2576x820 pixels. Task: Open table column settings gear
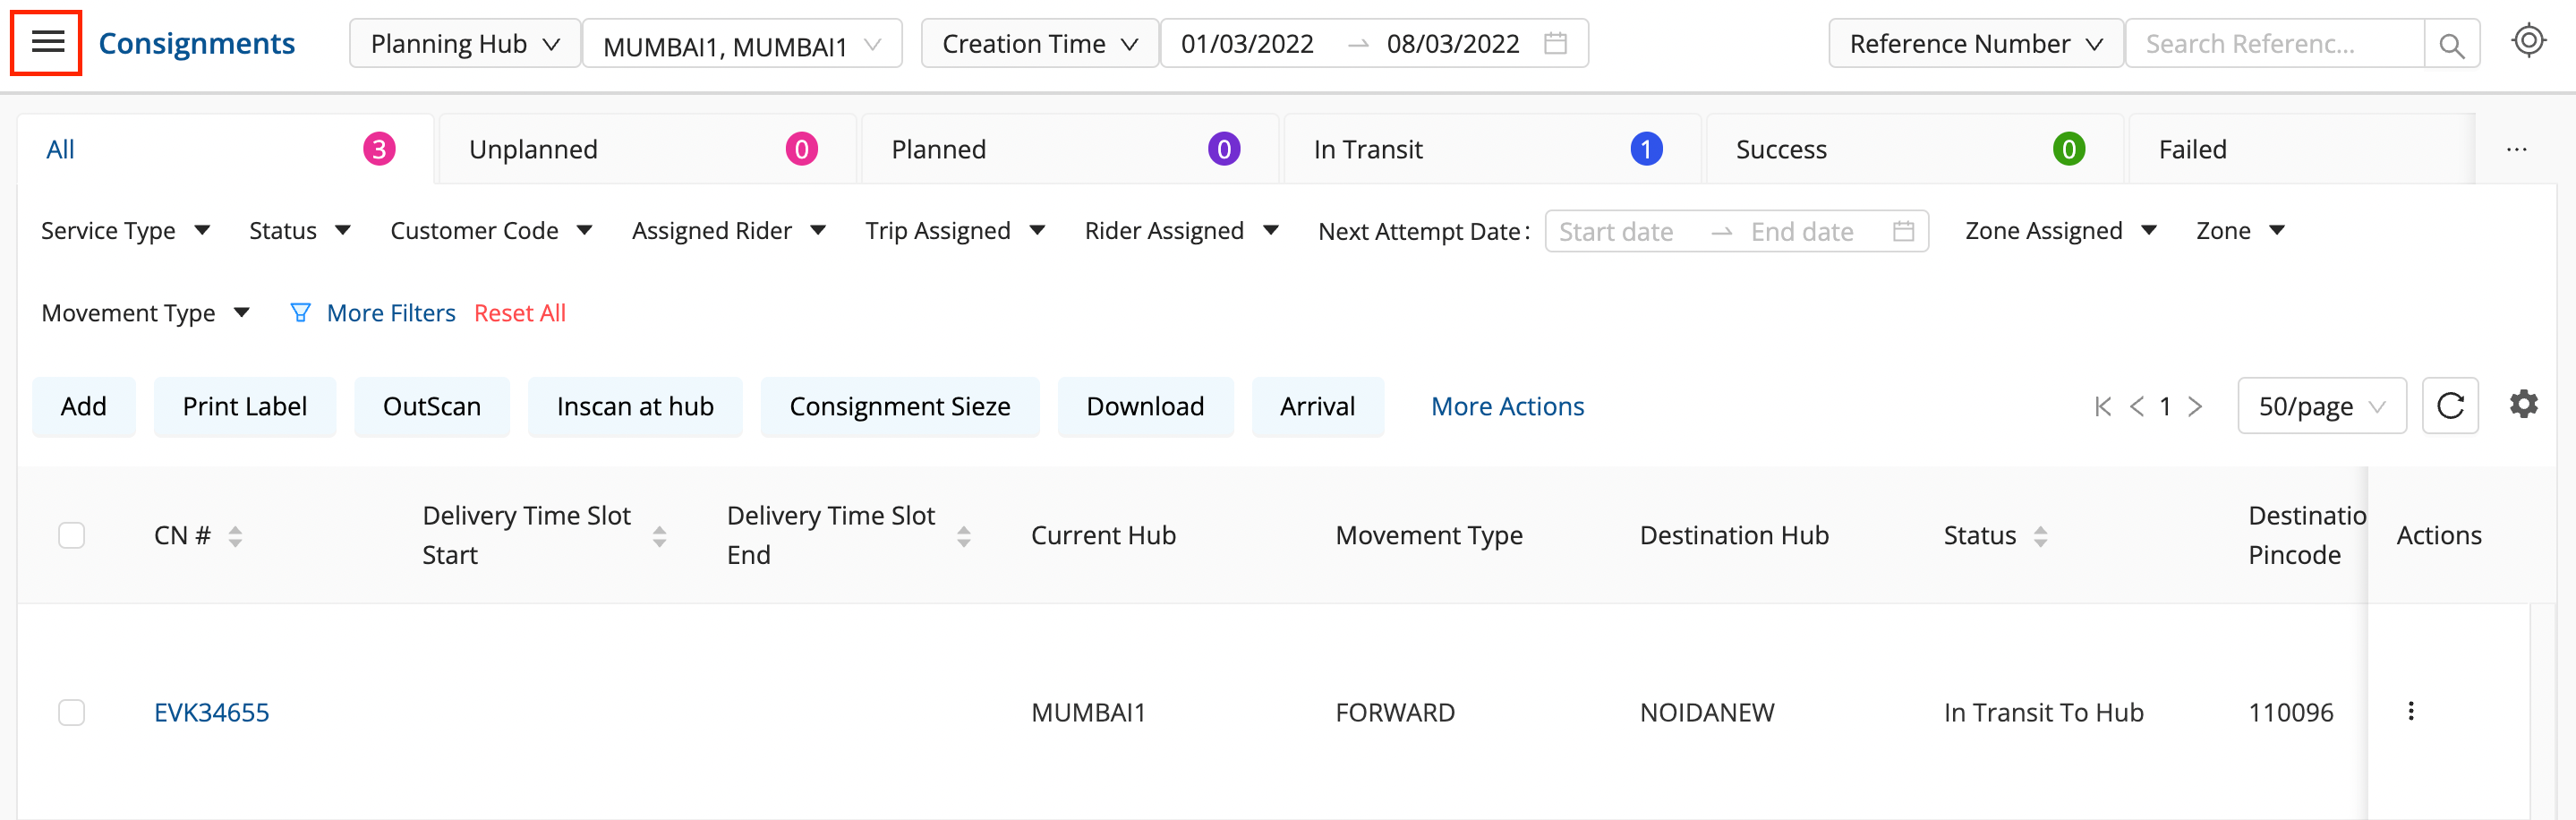tap(2524, 405)
